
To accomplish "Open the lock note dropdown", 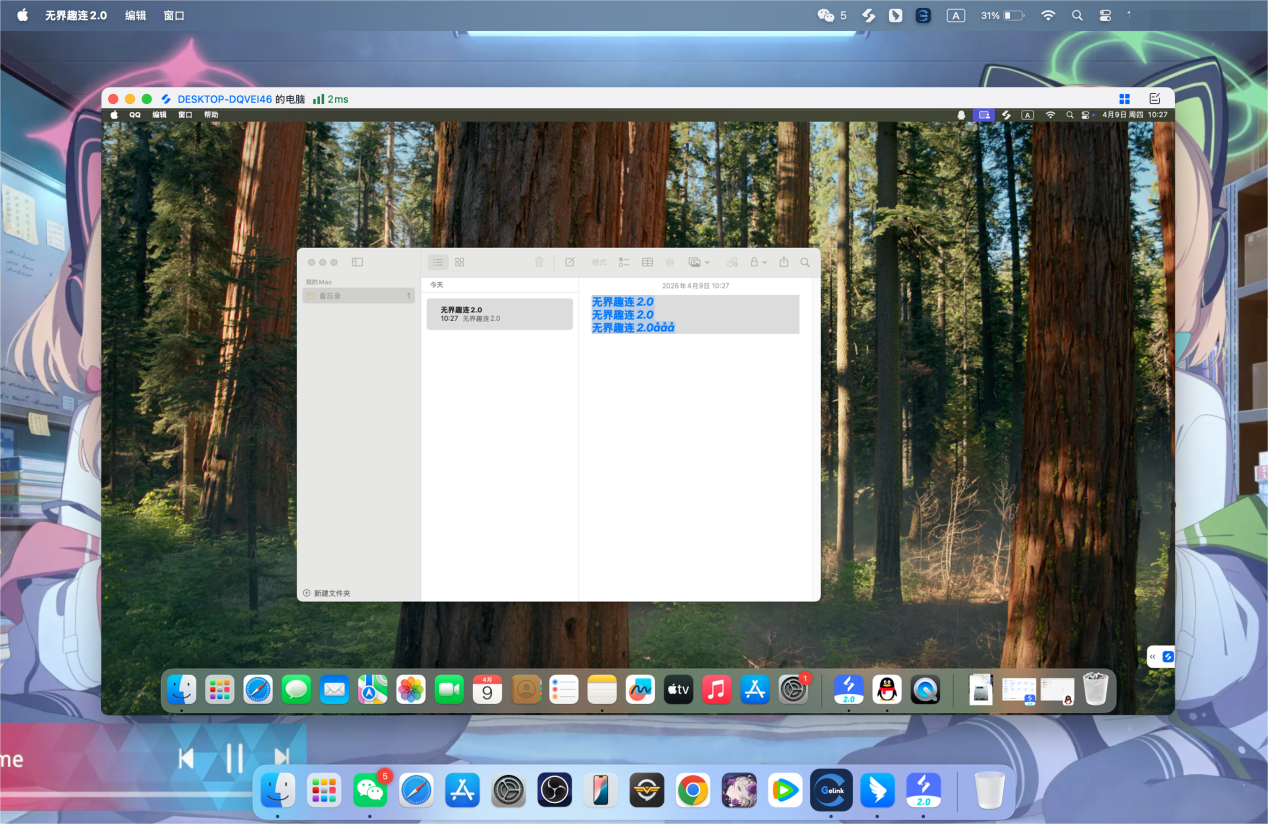I will tap(758, 262).
